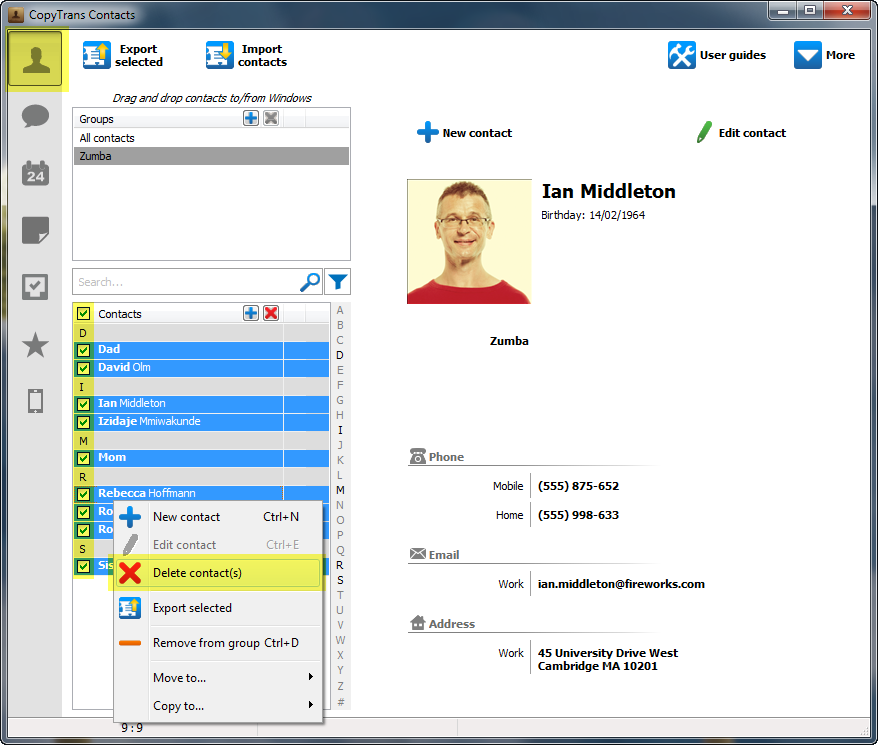This screenshot has height=745, width=878.
Task: Uncheck the Rebecca Hoffmann checkbox
Action: pos(83,494)
